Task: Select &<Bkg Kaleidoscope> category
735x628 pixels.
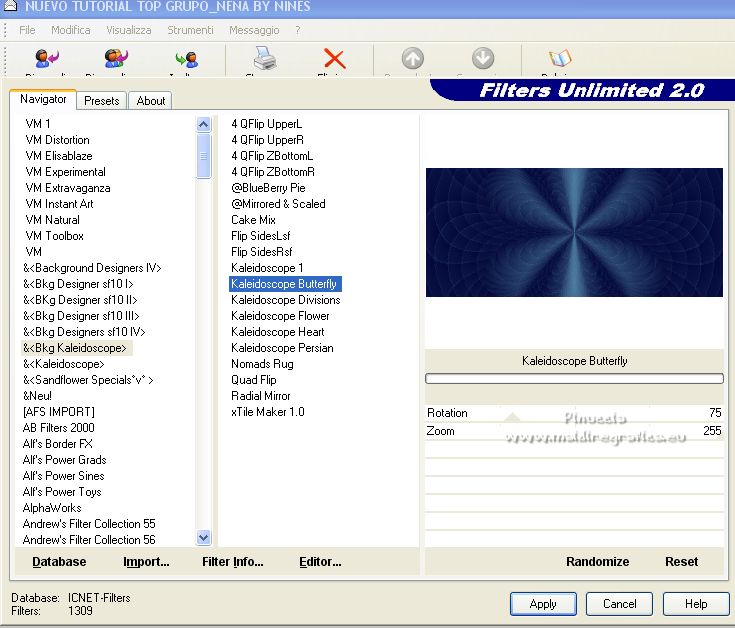Action: (x=75, y=348)
